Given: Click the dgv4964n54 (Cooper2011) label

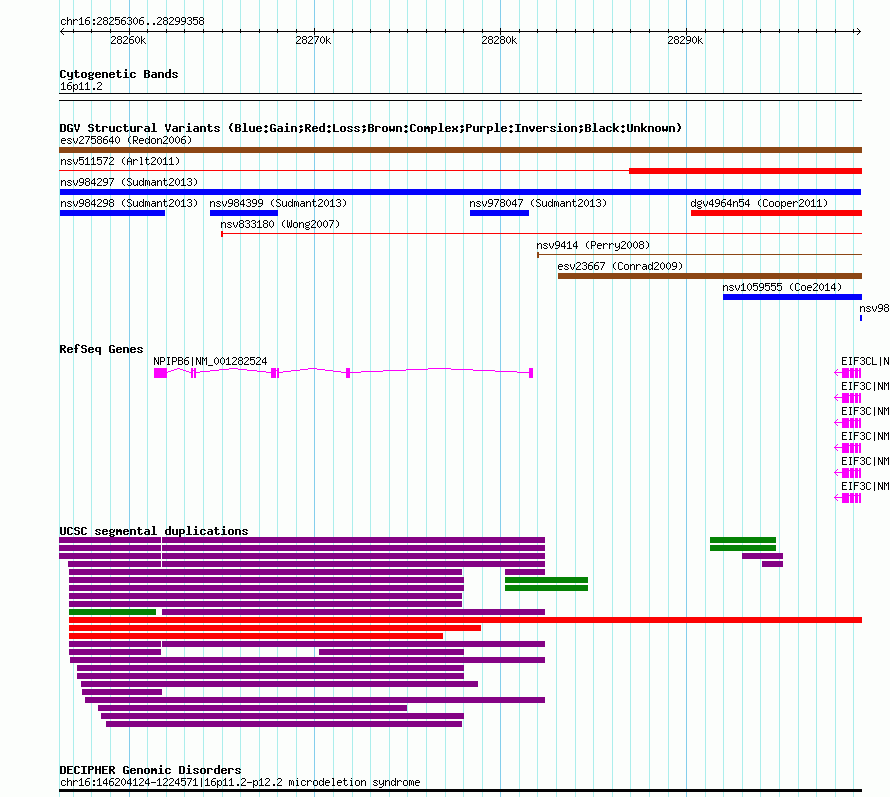Looking at the screenshot, I should click(x=759, y=203).
